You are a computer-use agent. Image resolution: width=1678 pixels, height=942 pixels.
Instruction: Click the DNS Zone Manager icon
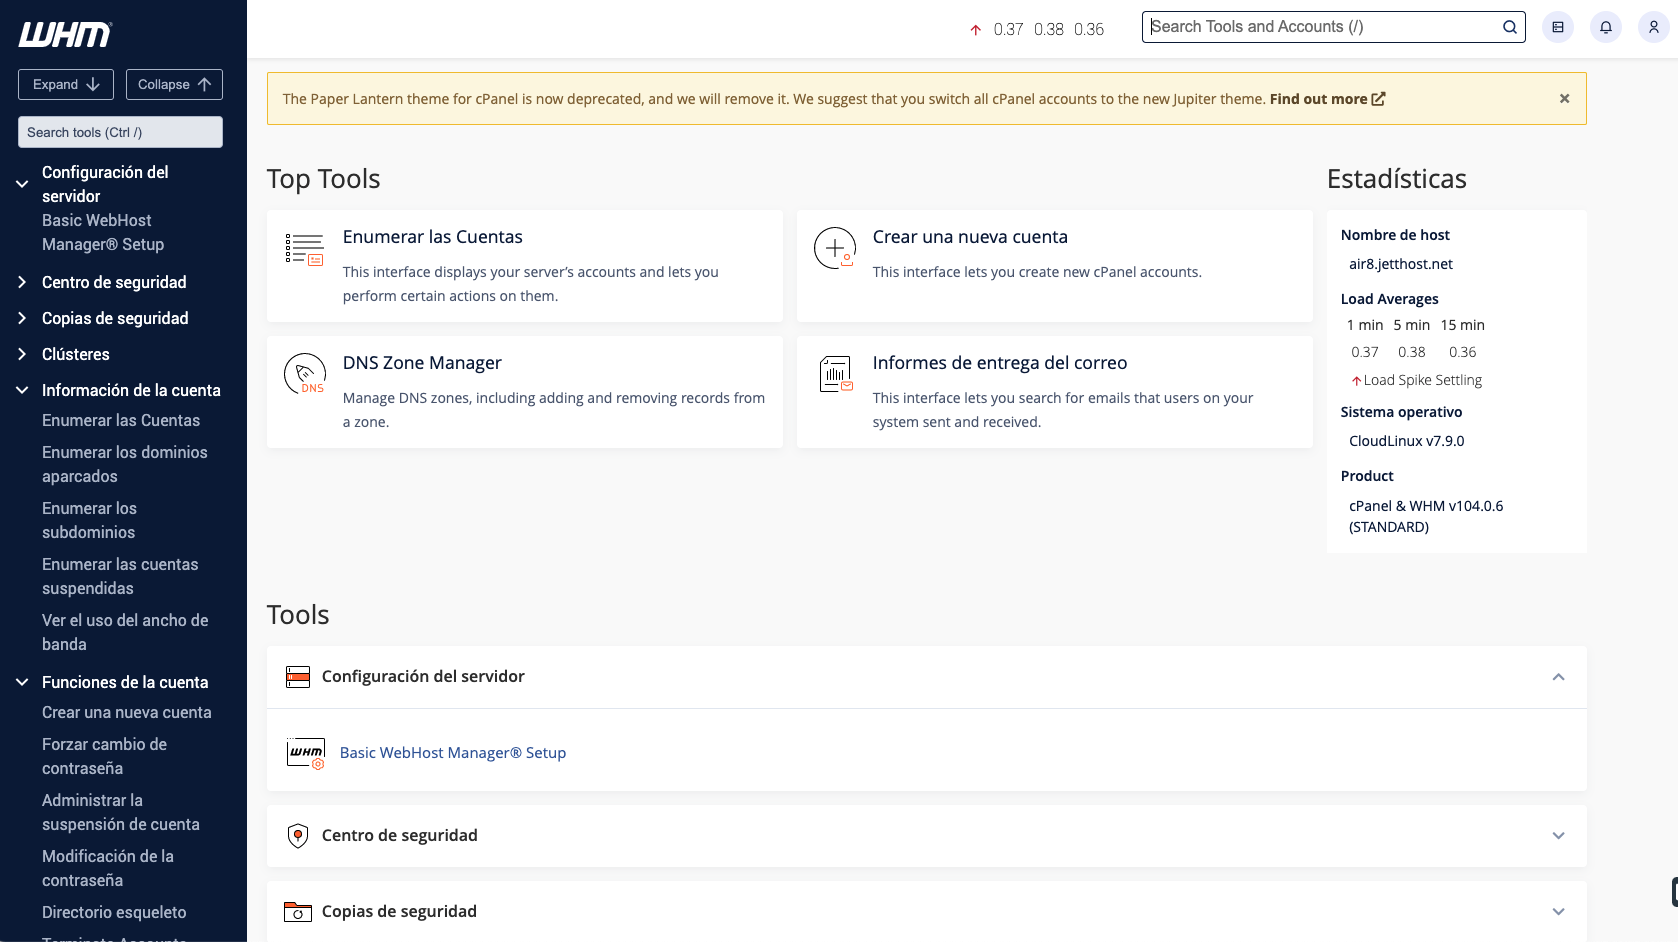(305, 374)
